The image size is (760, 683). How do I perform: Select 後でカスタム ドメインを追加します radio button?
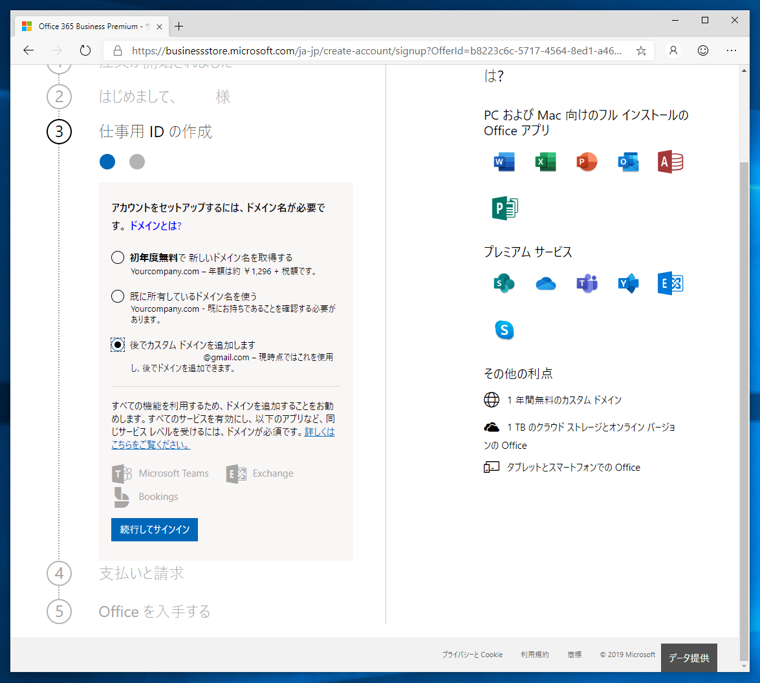[x=117, y=345]
